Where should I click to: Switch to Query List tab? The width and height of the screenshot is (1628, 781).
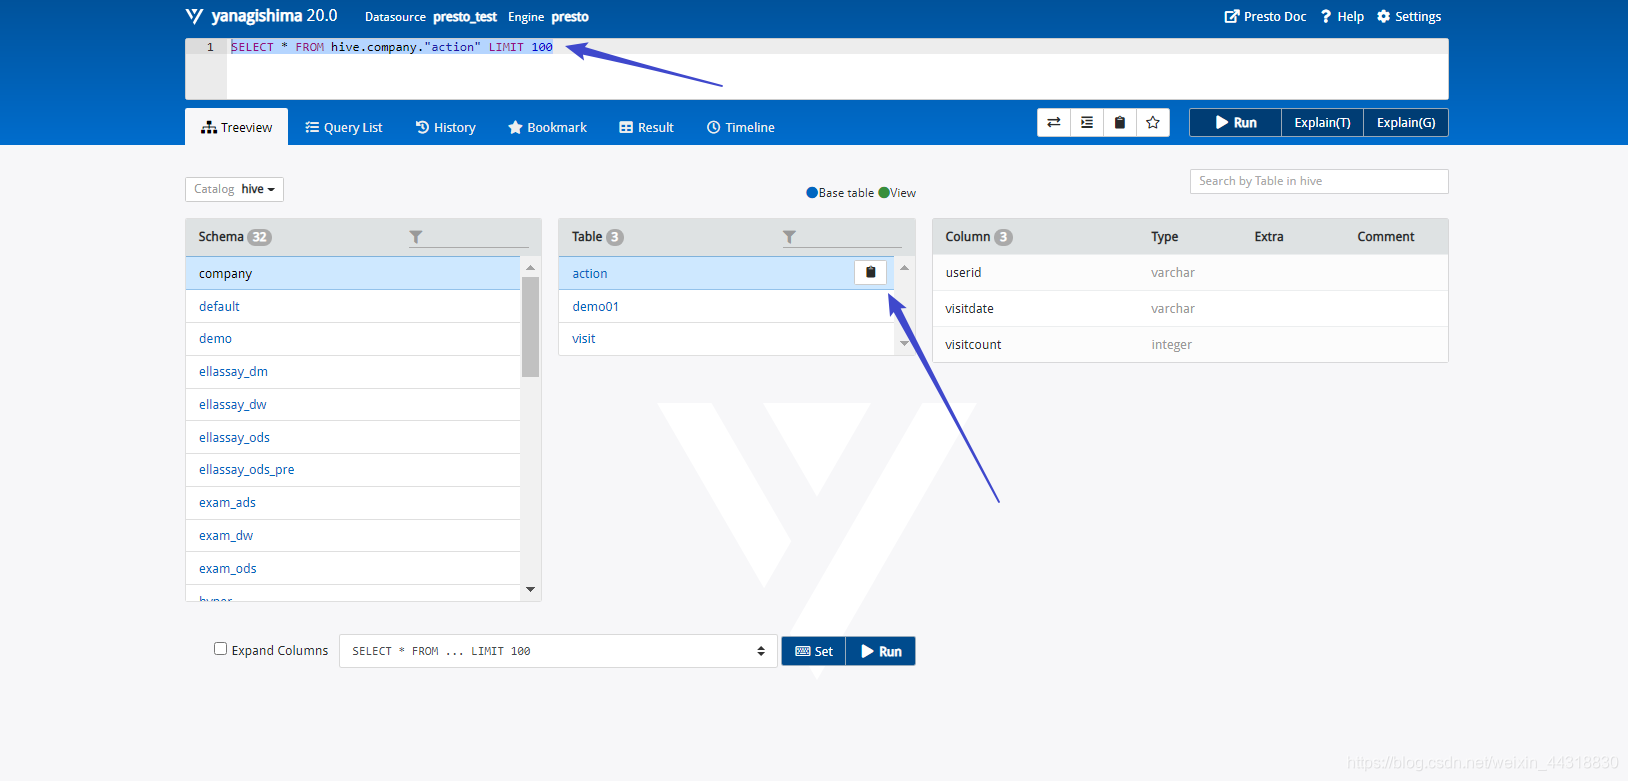(x=344, y=127)
